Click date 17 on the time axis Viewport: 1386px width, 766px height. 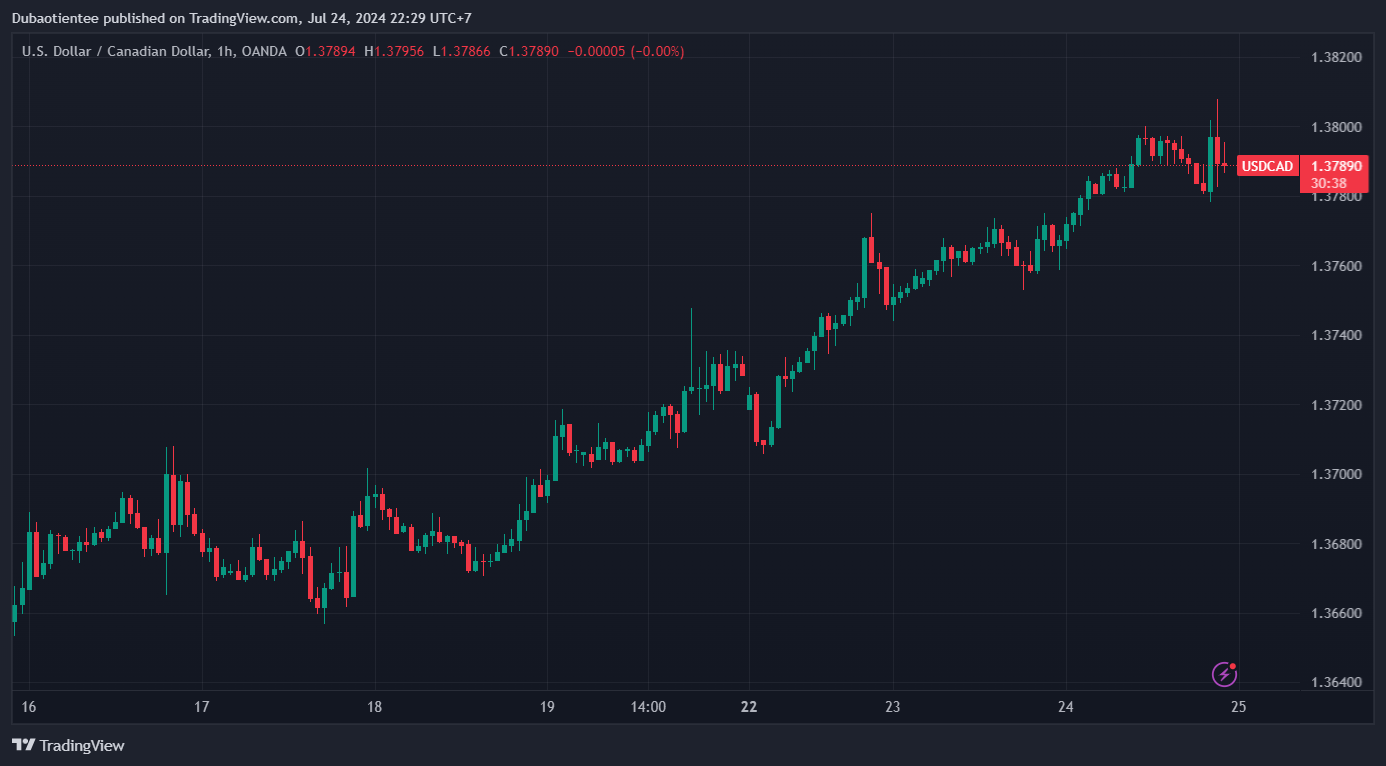coord(201,707)
